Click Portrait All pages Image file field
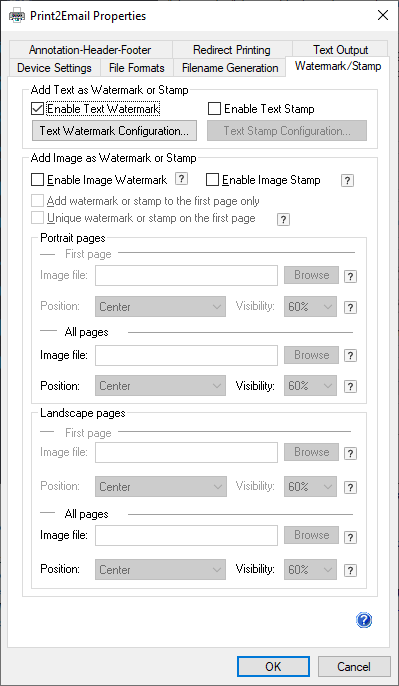 (186, 355)
